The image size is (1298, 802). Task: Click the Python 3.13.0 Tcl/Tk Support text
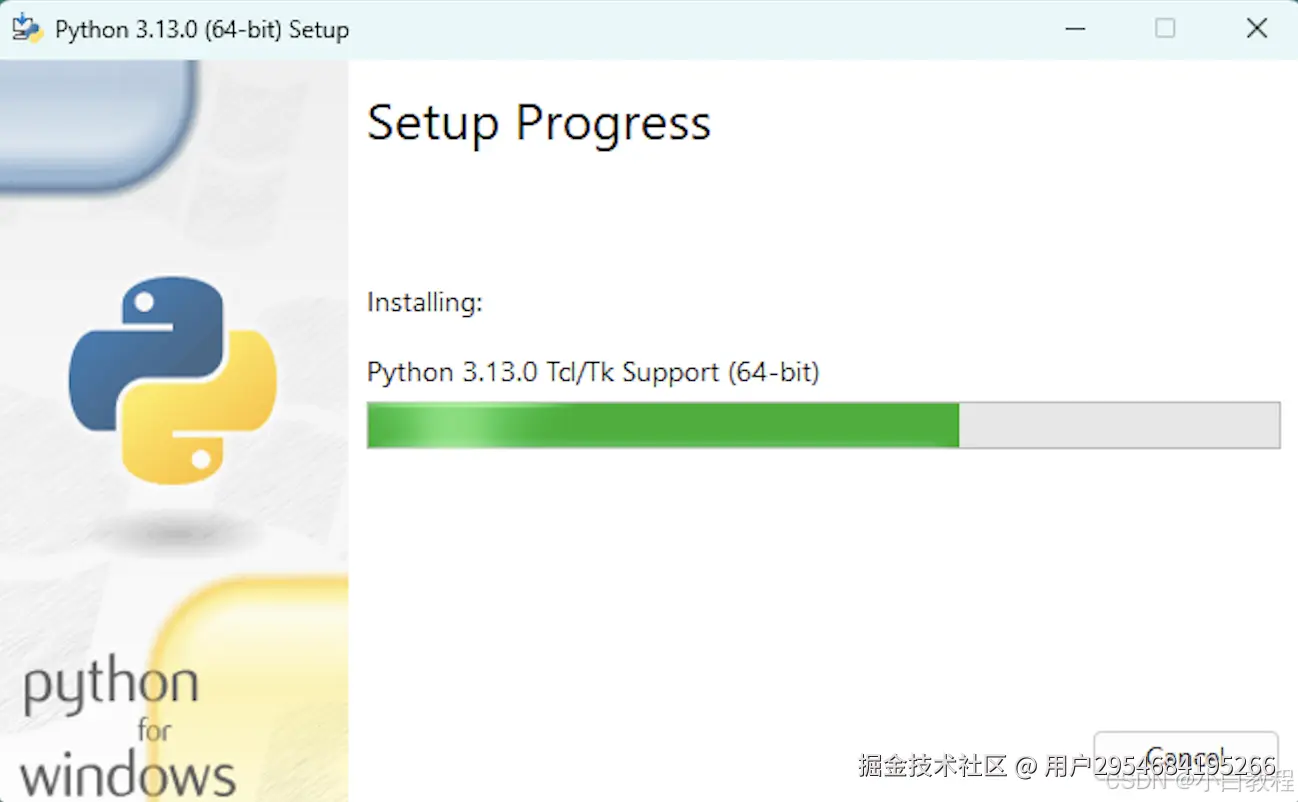592,371
